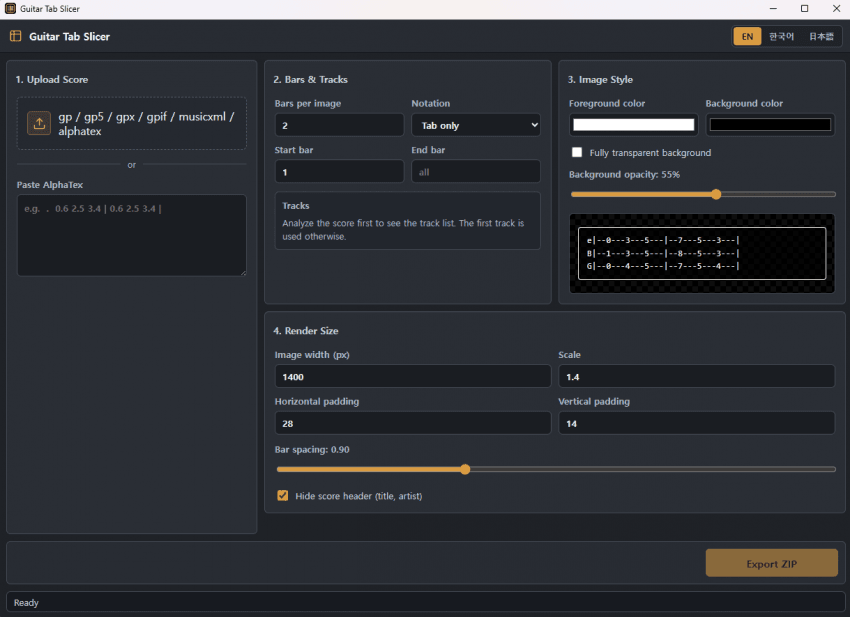Screen dimensions: 850x617
Task: Enable Fully transparent background checkbox
Action: click(x=577, y=152)
